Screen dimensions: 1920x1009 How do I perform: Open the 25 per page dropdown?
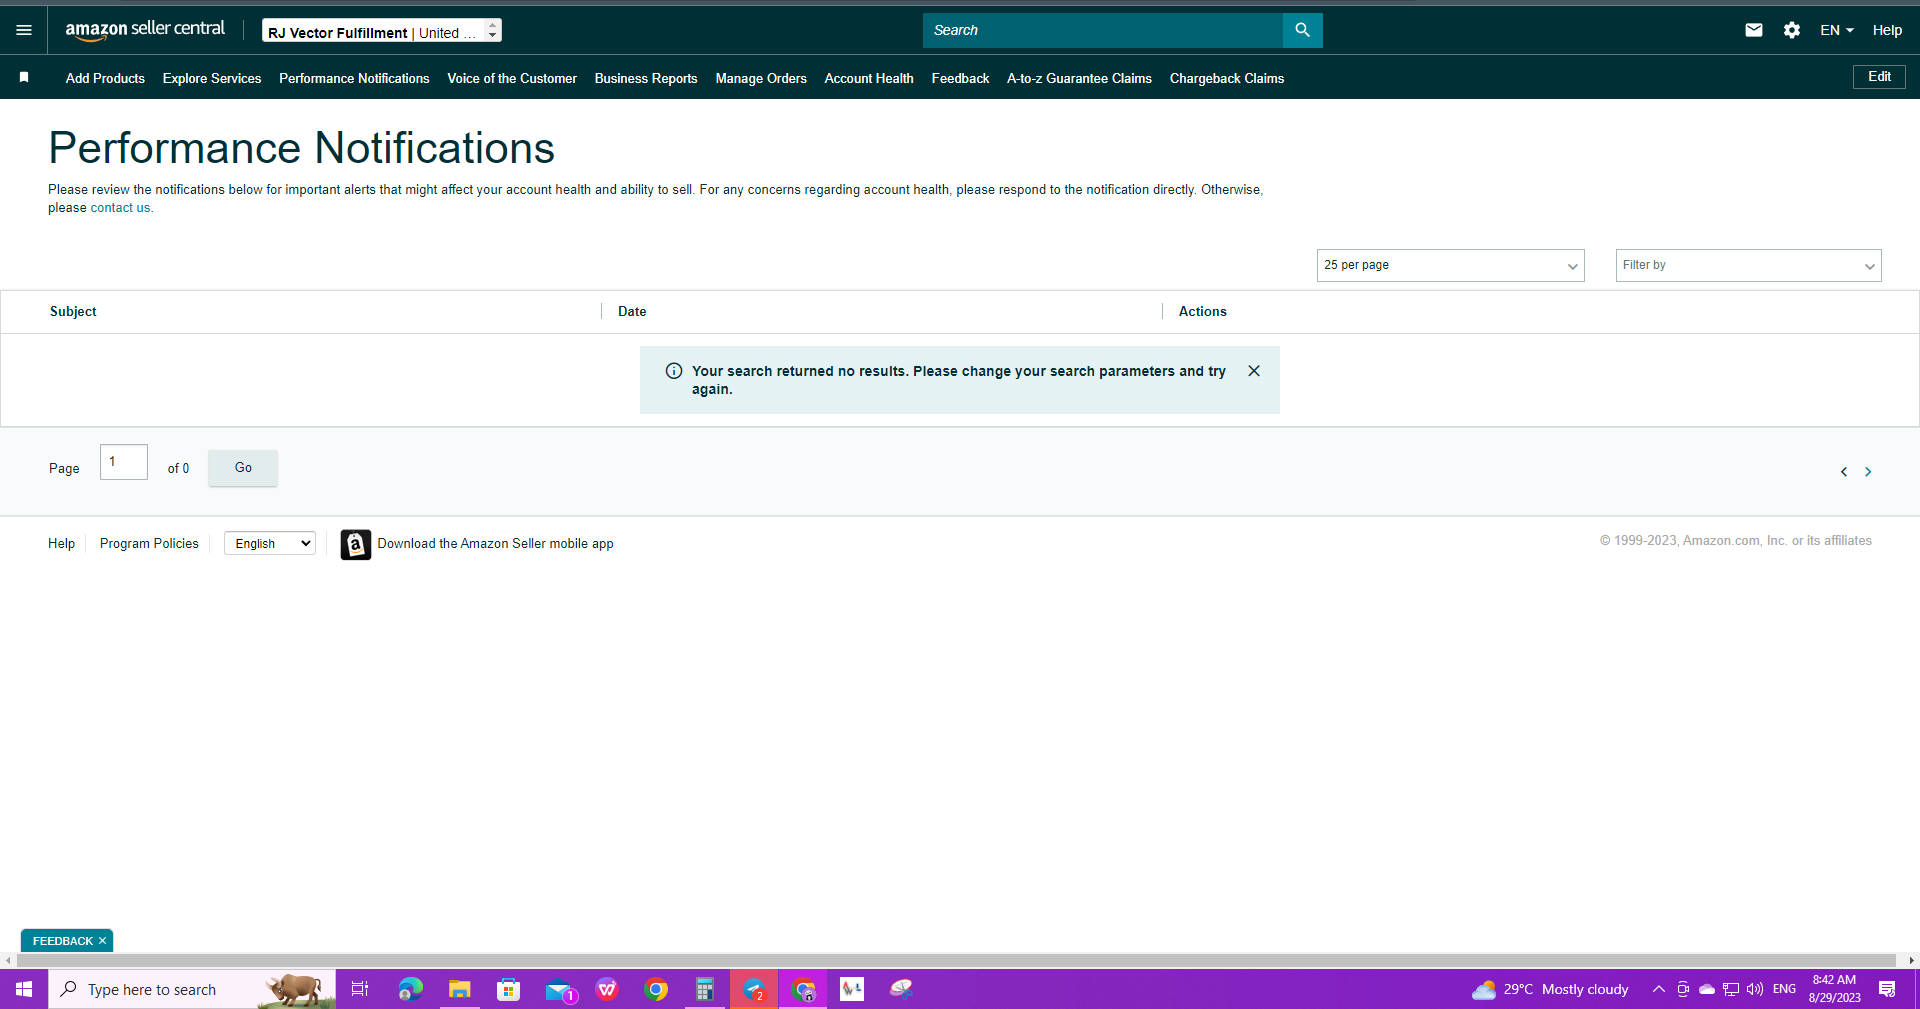pos(1450,265)
